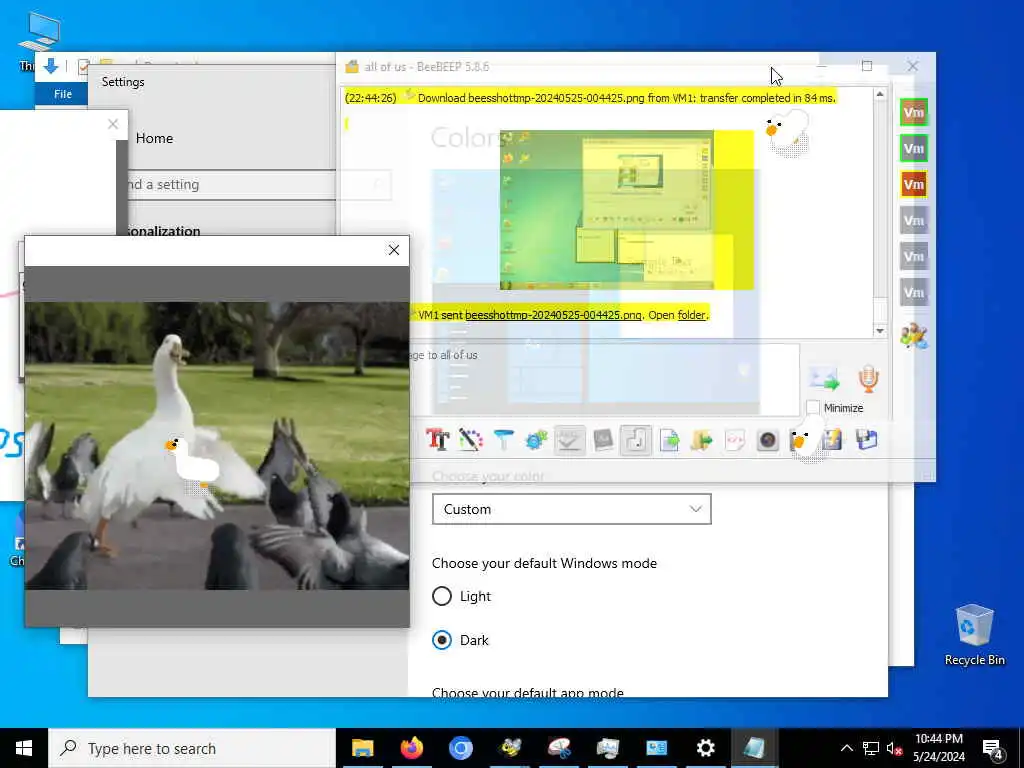The width and height of the screenshot is (1024, 768).
Task: Click the taskbar Type here to search box
Action: pos(192,748)
